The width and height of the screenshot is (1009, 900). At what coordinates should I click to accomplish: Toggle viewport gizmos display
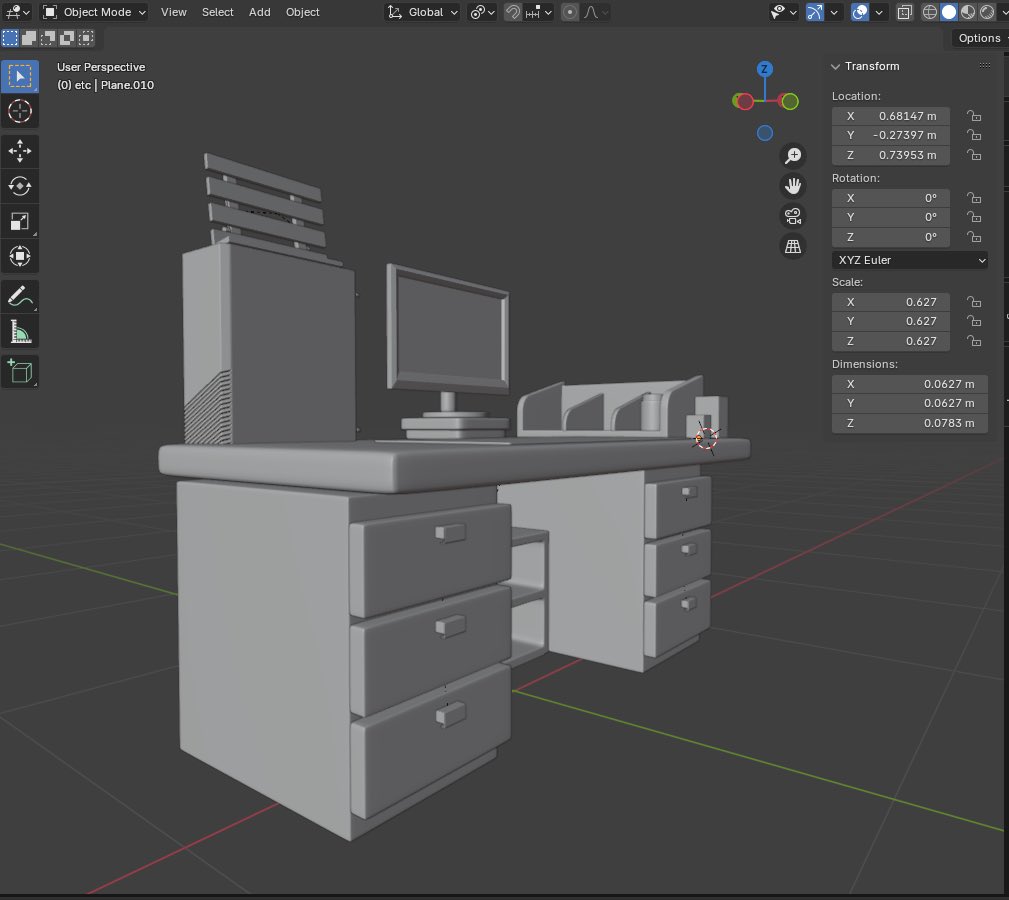[x=815, y=12]
